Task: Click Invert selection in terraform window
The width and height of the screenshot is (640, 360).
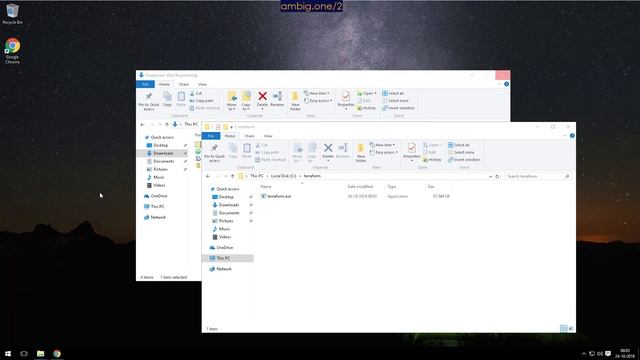Action: pyautogui.click(x=464, y=160)
